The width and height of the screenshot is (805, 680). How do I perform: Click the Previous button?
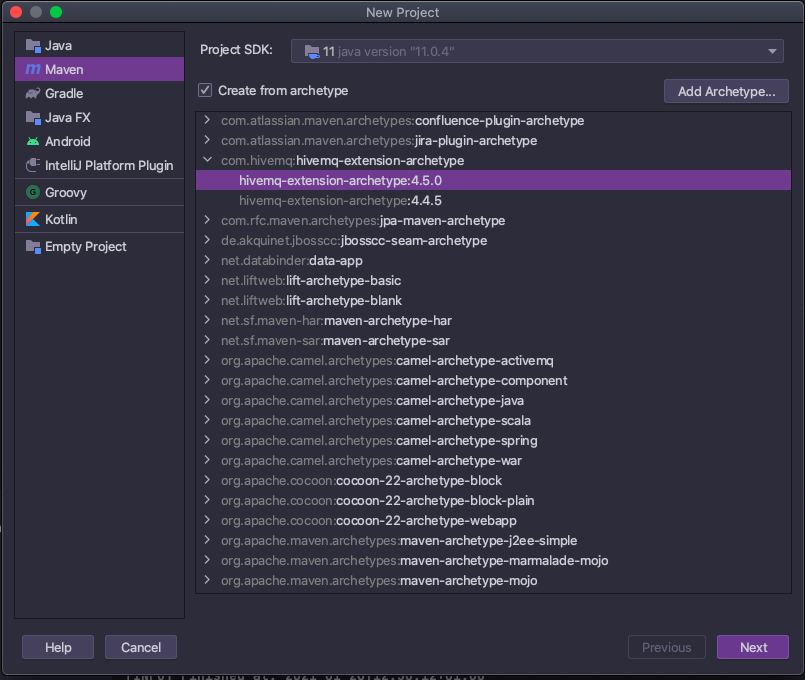(x=666, y=647)
